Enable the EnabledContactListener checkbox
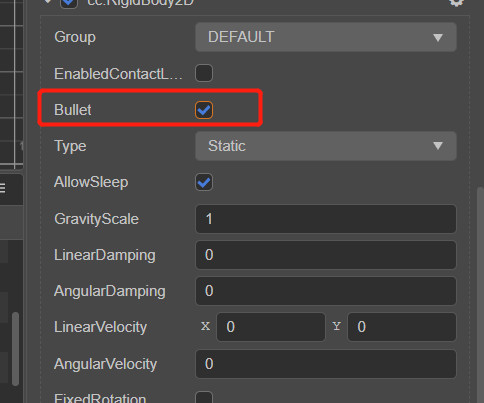Viewport: 484px width, 403px height. click(x=204, y=73)
